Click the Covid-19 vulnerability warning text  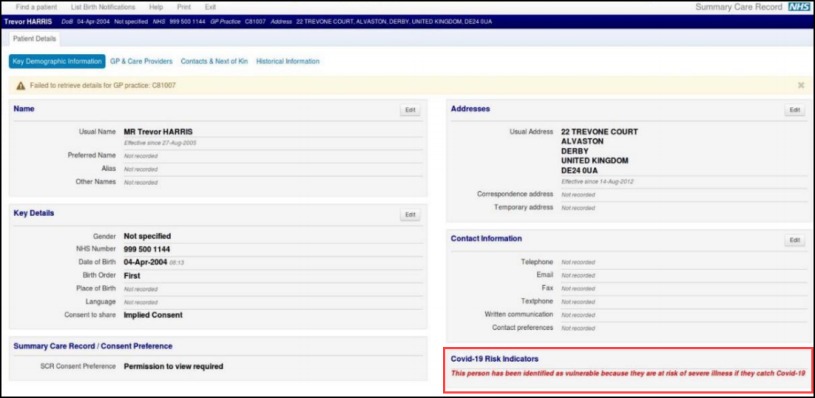(x=628, y=373)
